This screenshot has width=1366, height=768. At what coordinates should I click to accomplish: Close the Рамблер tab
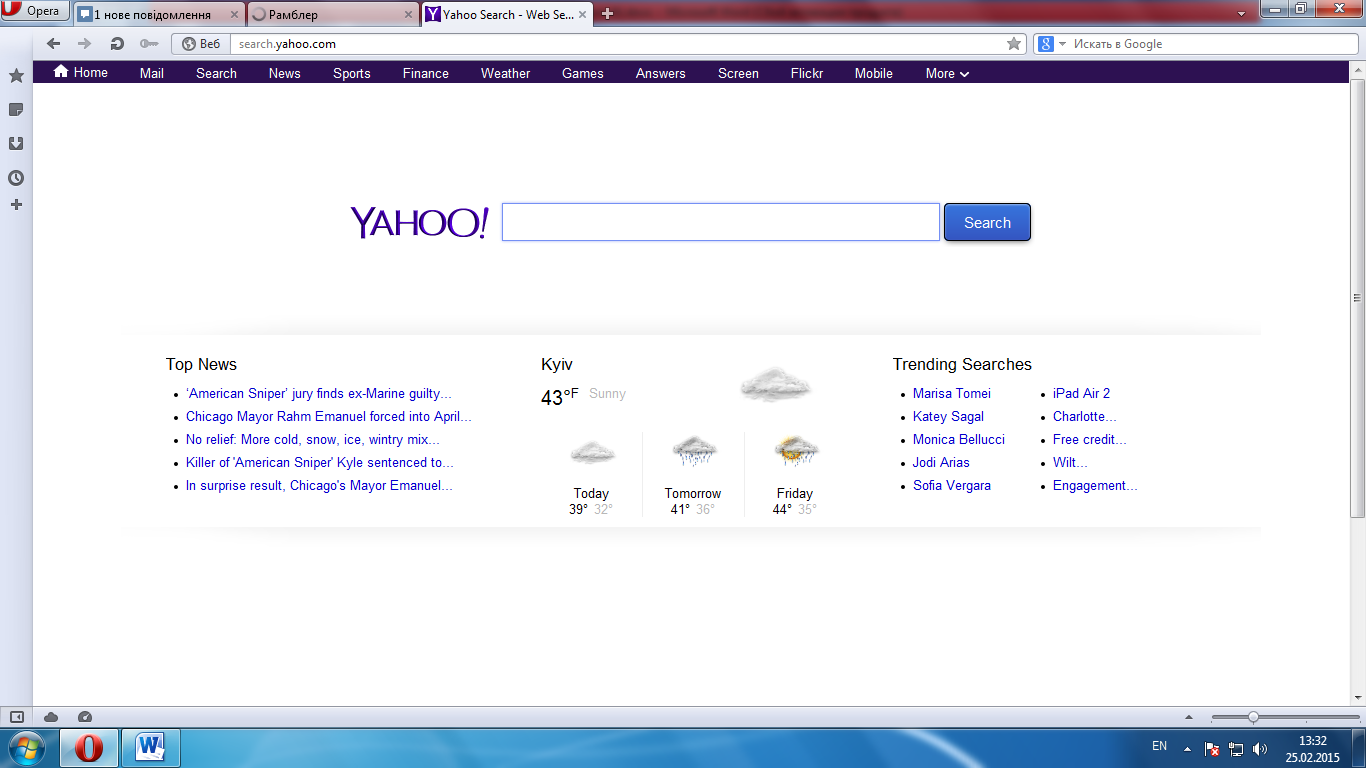408,15
